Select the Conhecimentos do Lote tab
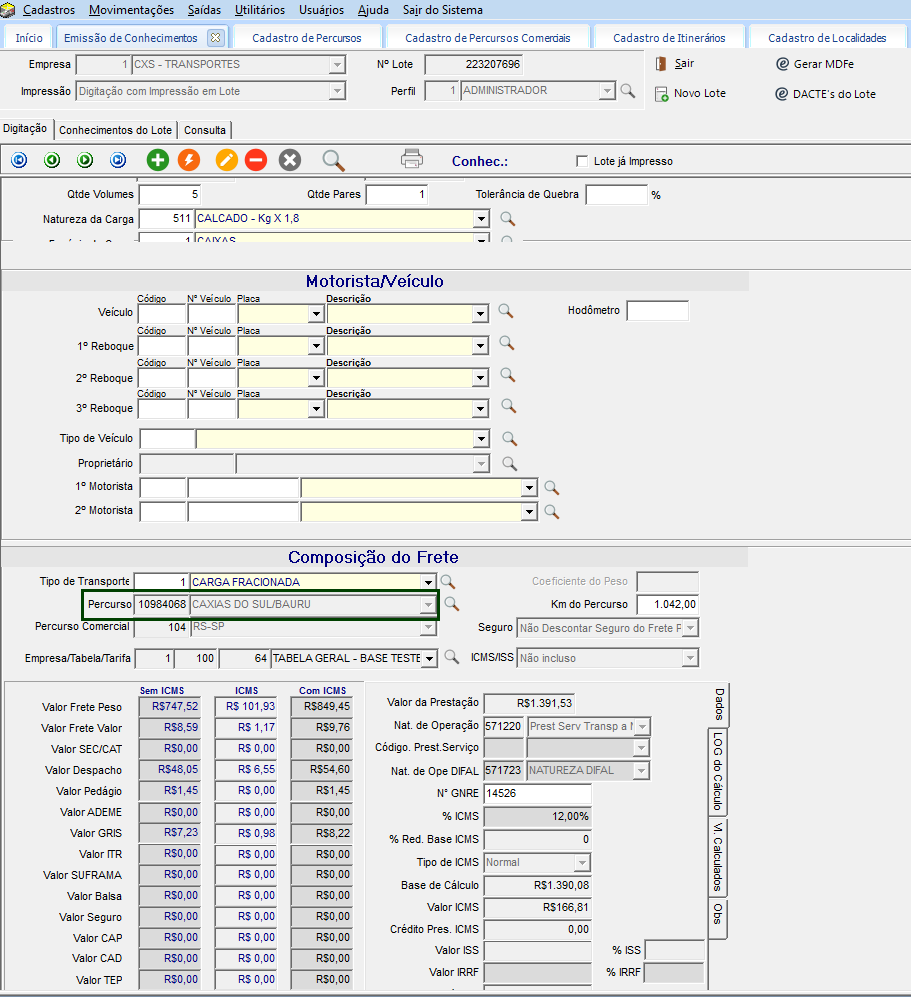Screen dimensions: 911x997 (115, 130)
